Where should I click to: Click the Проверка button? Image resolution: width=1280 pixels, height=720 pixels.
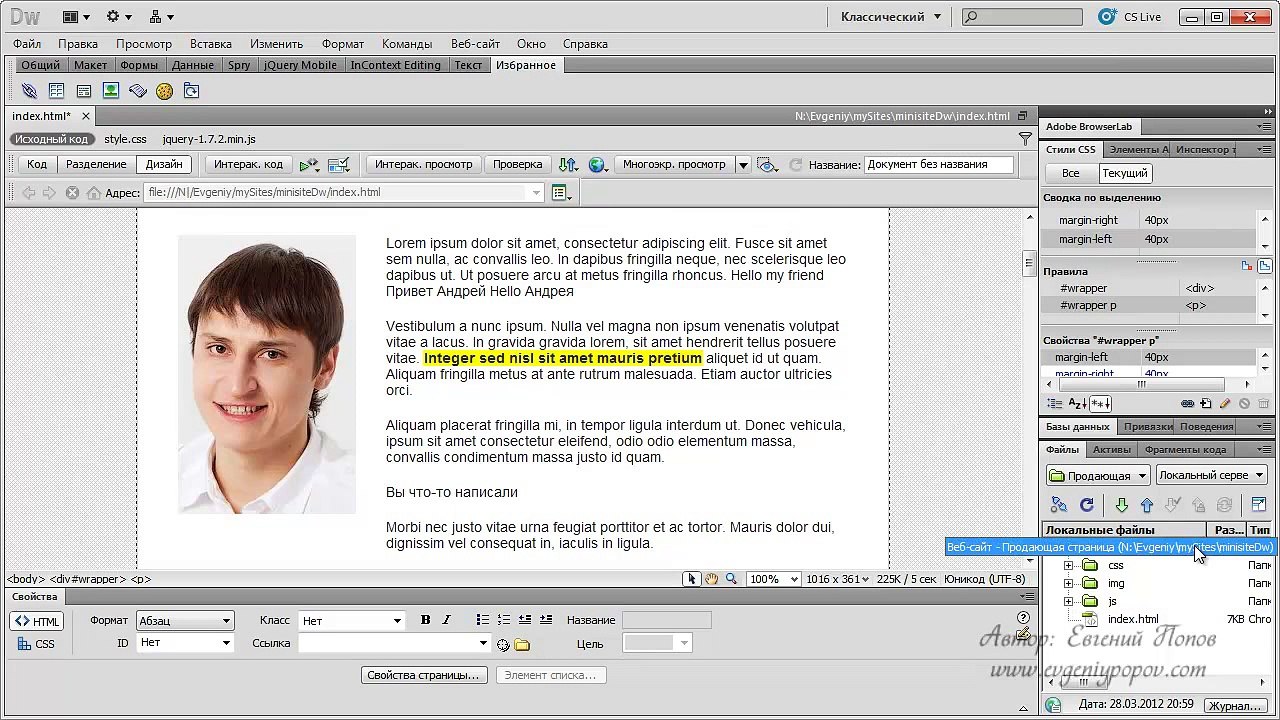click(x=518, y=164)
